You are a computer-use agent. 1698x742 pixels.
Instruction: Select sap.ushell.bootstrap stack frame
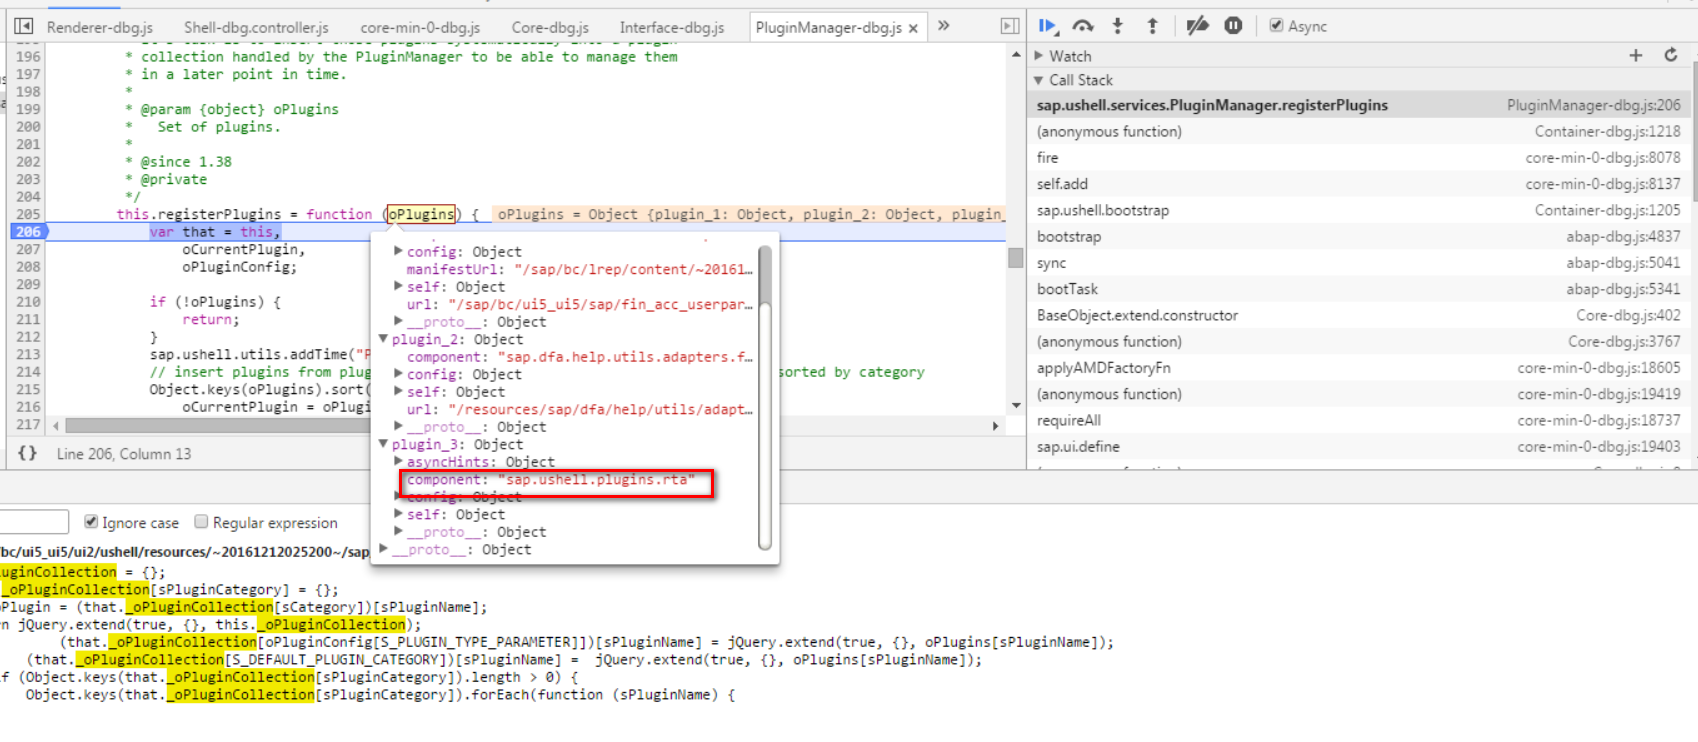(1358, 210)
